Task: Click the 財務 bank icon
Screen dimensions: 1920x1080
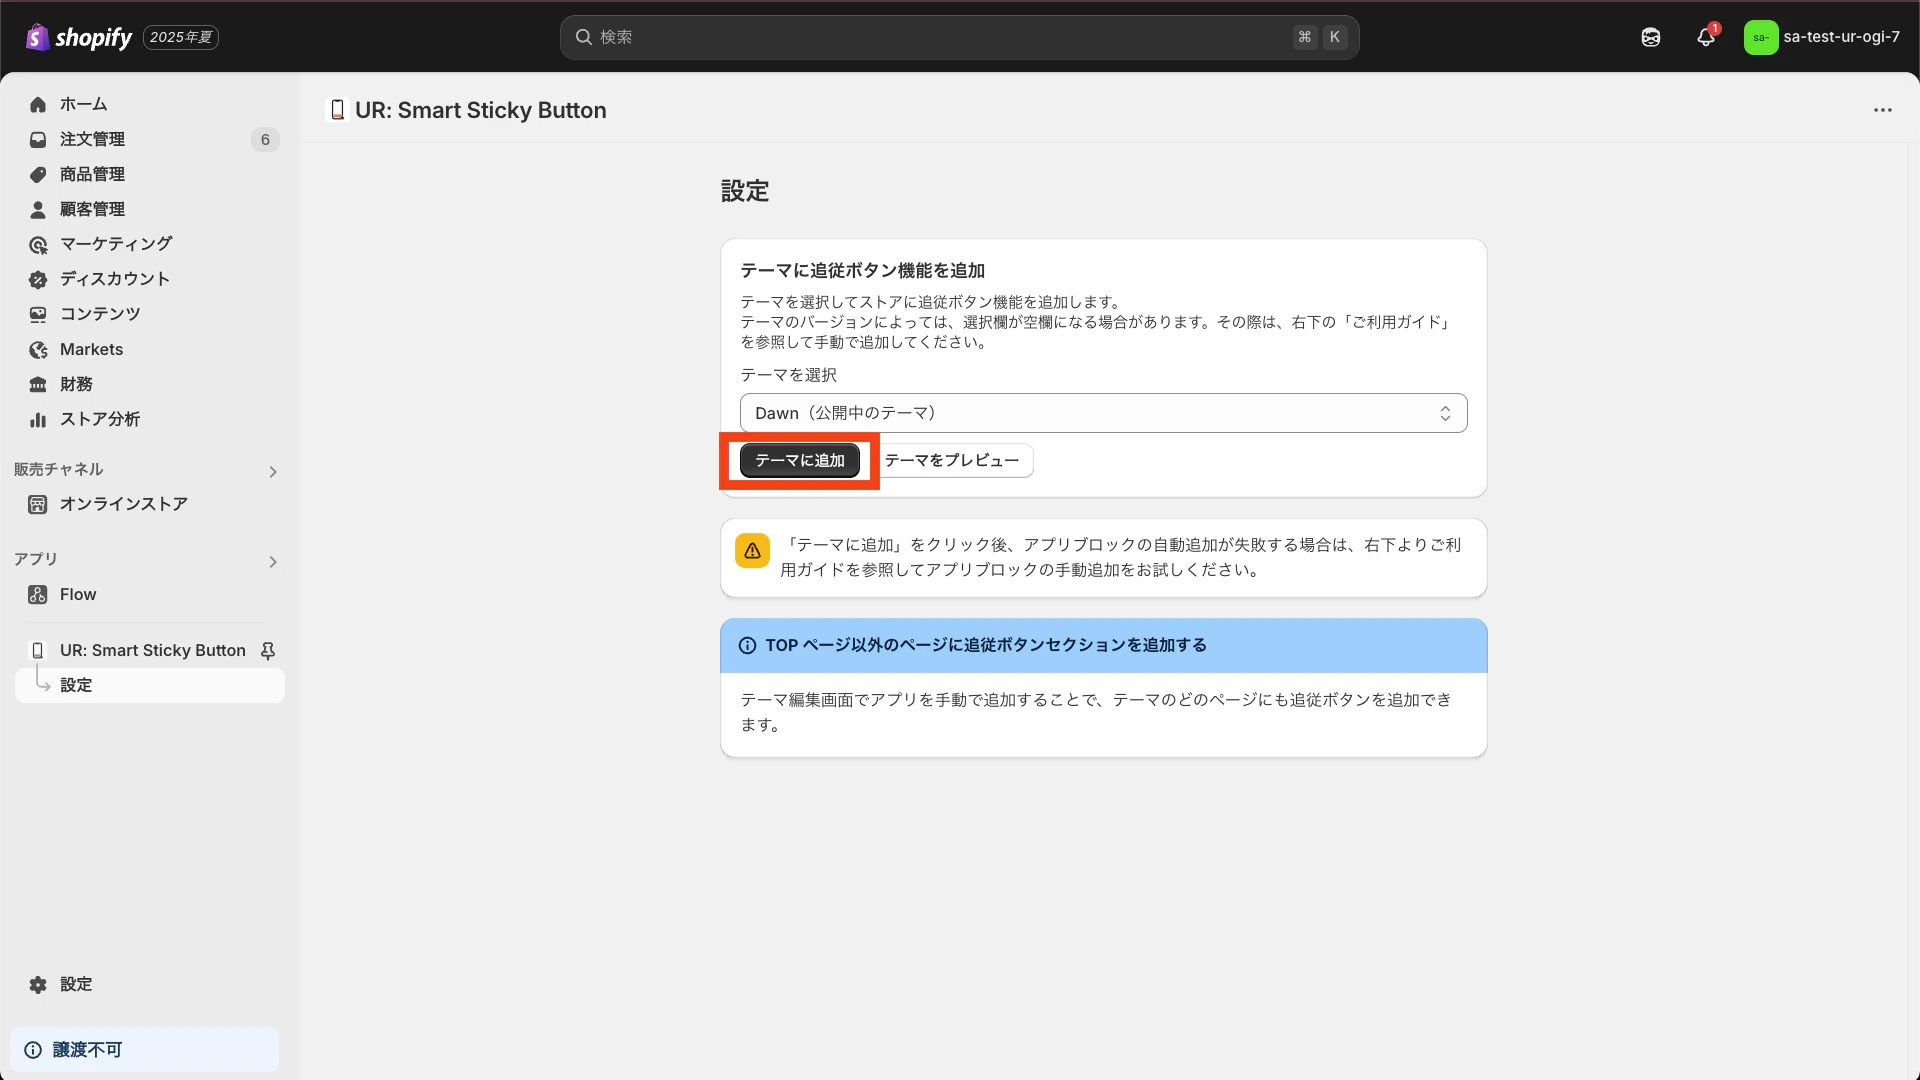Action: coord(38,384)
